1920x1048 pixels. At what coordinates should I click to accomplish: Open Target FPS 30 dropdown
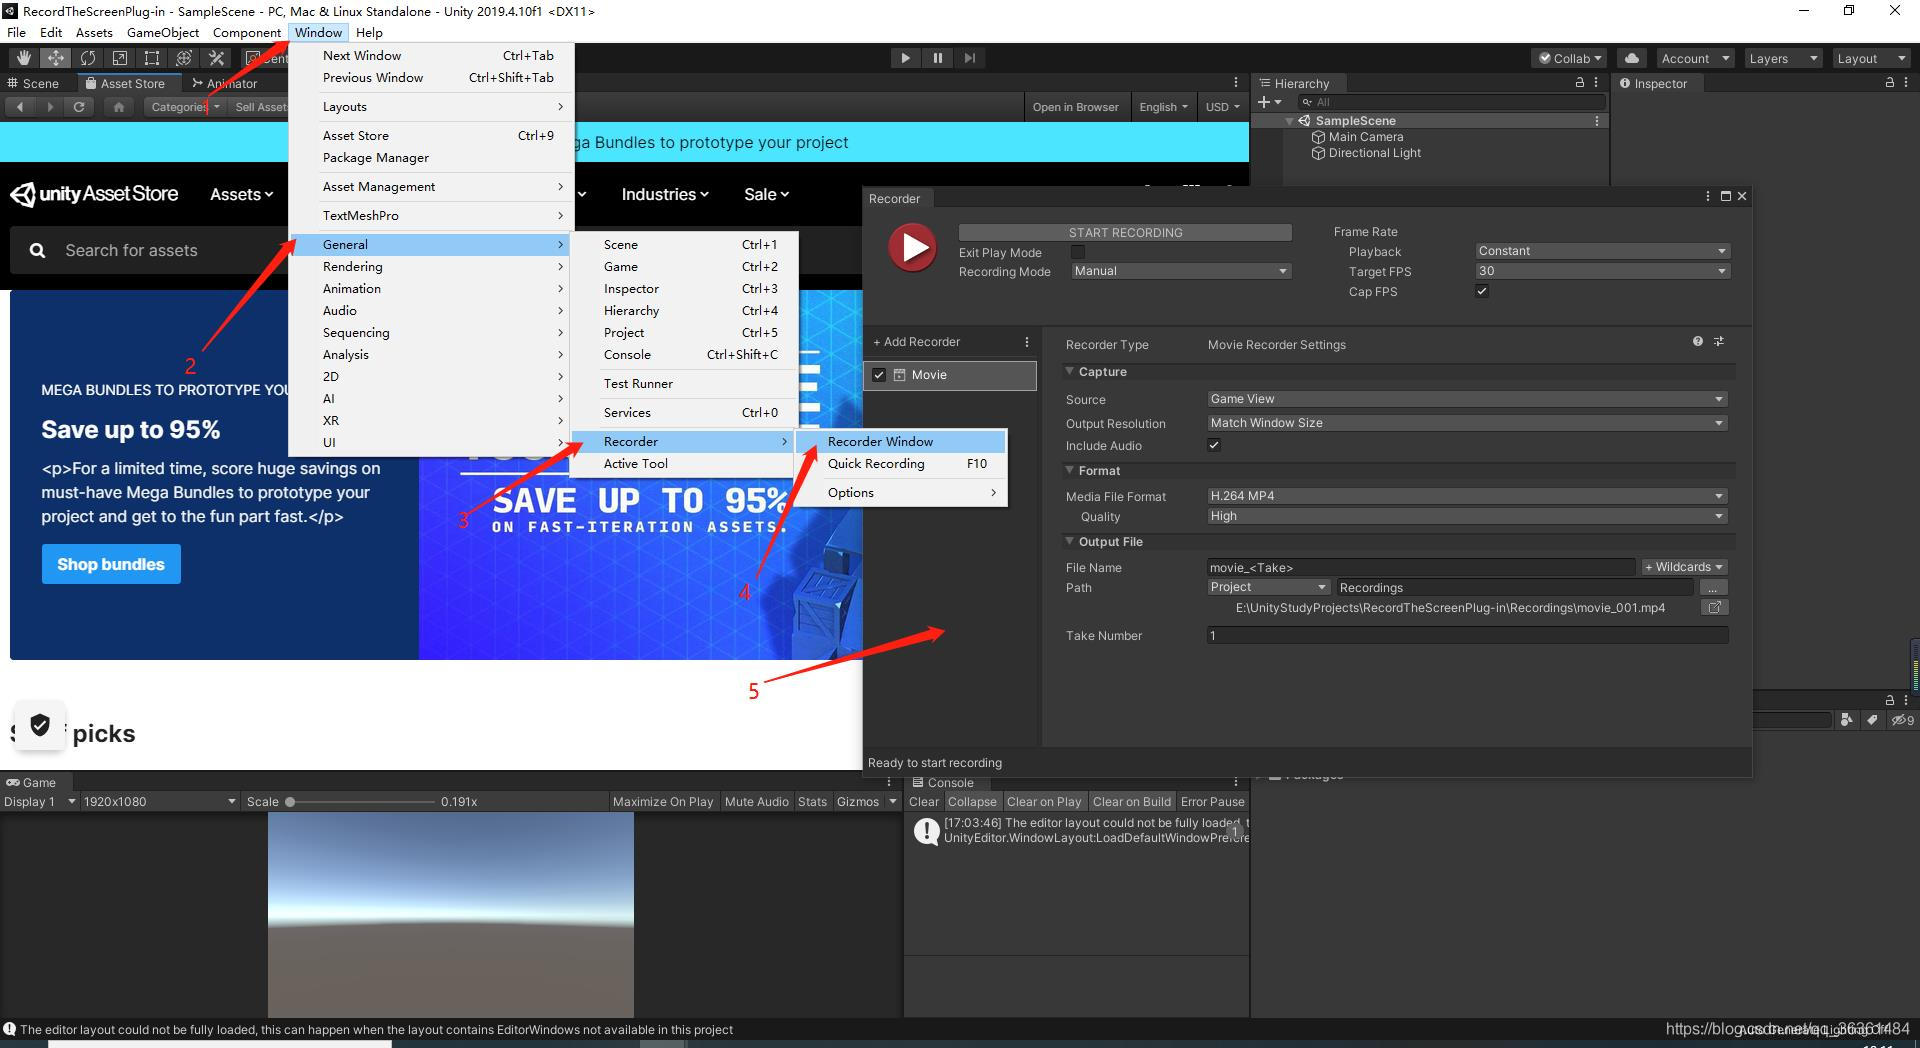1602,271
